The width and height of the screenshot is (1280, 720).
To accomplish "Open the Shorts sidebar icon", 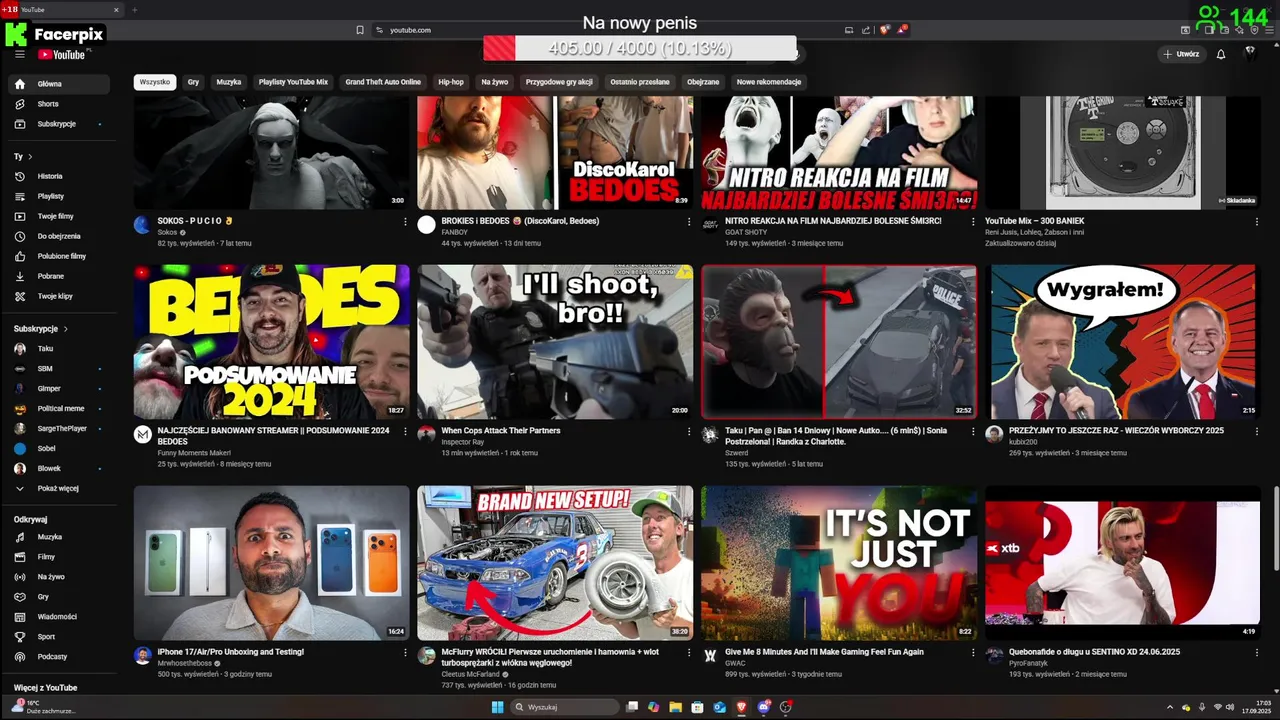I will point(19,104).
